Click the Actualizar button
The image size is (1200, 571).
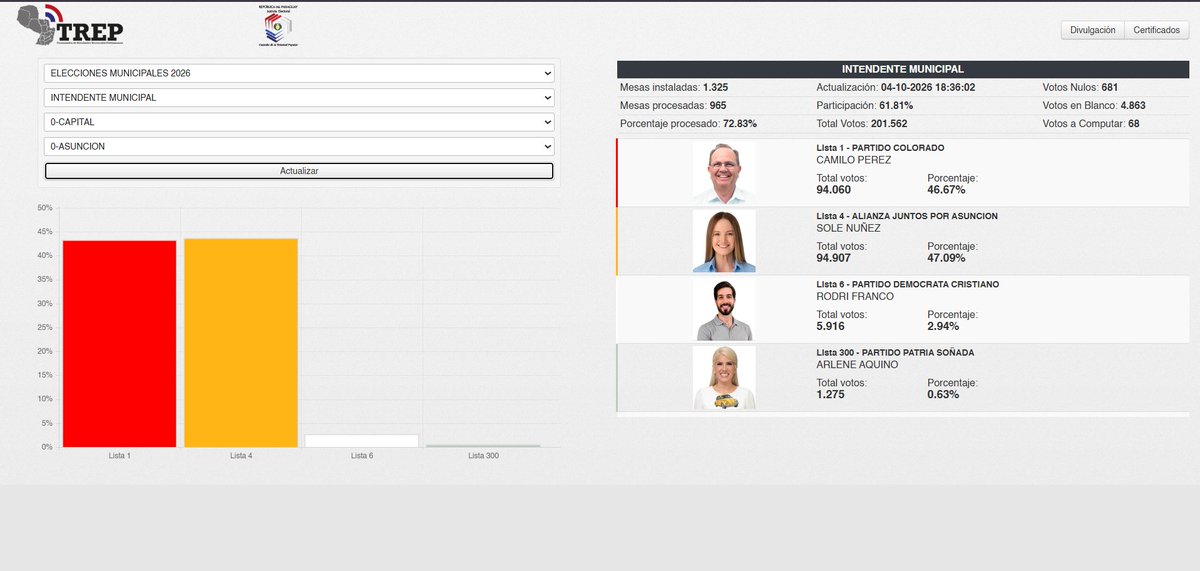(299, 171)
